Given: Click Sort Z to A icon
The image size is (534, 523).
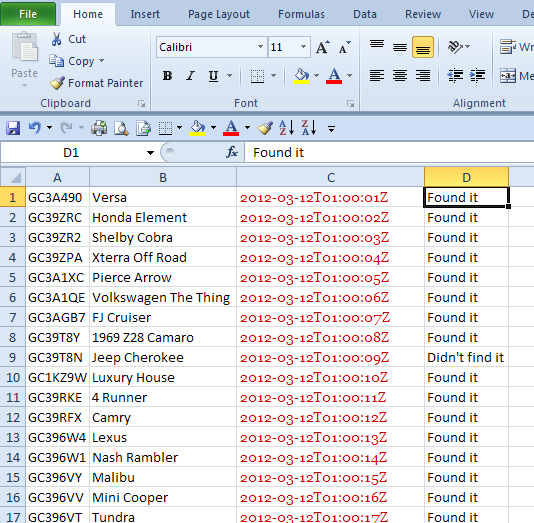Looking at the screenshot, I should coord(309,128).
